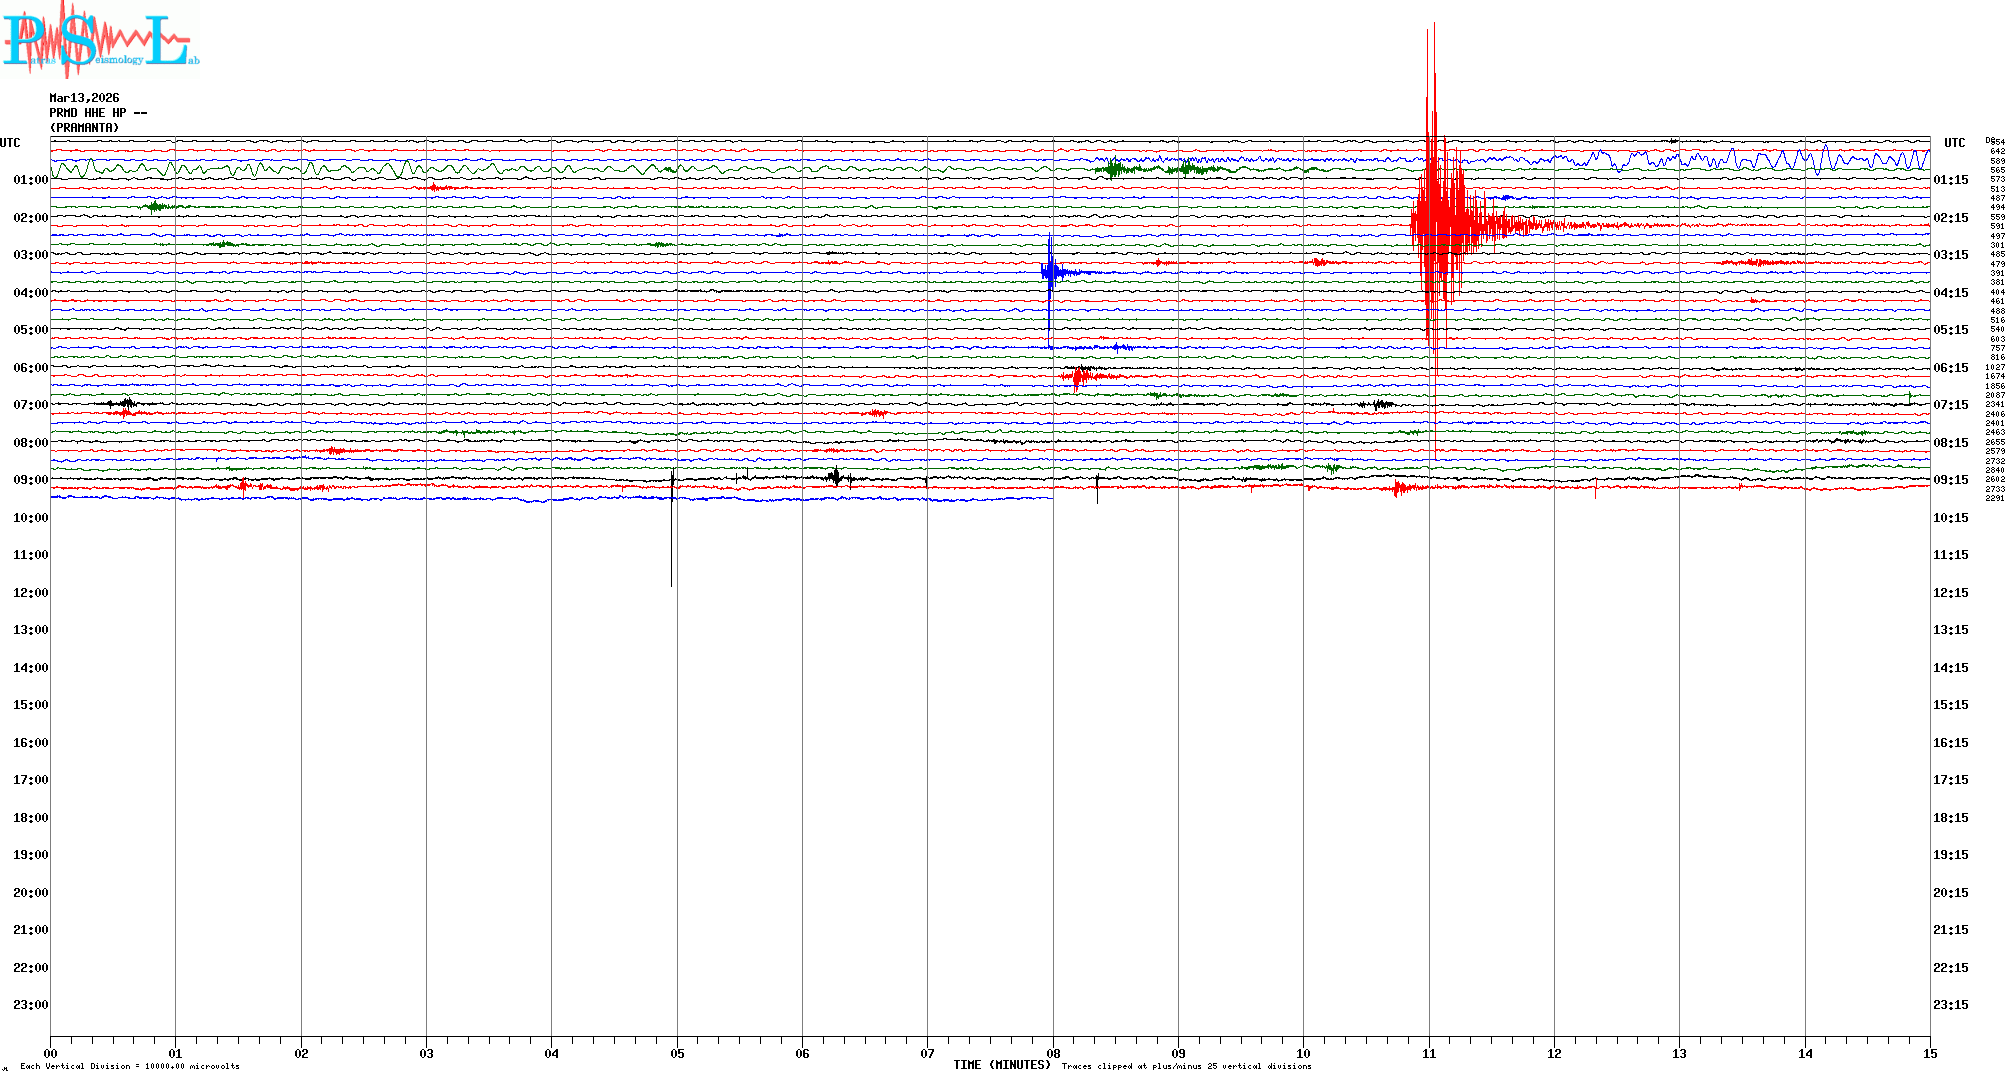Click the 02:15 label on right axis
The height and width of the screenshot is (1080, 2010).
[1950, 218]
